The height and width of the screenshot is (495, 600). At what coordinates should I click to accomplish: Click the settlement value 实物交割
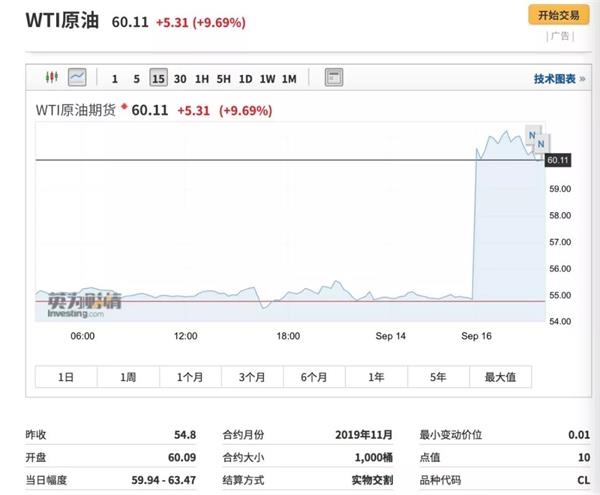[372, 480]
